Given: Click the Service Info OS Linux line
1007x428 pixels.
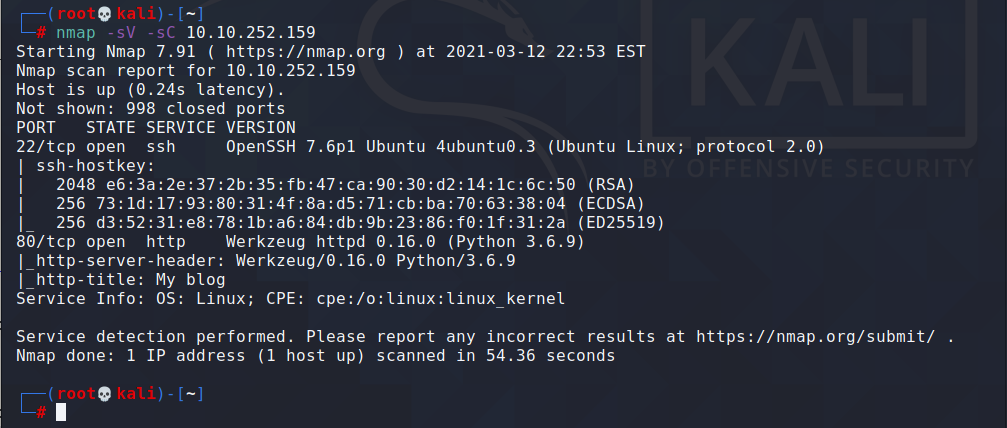Looking at the screenshot, I should coord(290,299).
